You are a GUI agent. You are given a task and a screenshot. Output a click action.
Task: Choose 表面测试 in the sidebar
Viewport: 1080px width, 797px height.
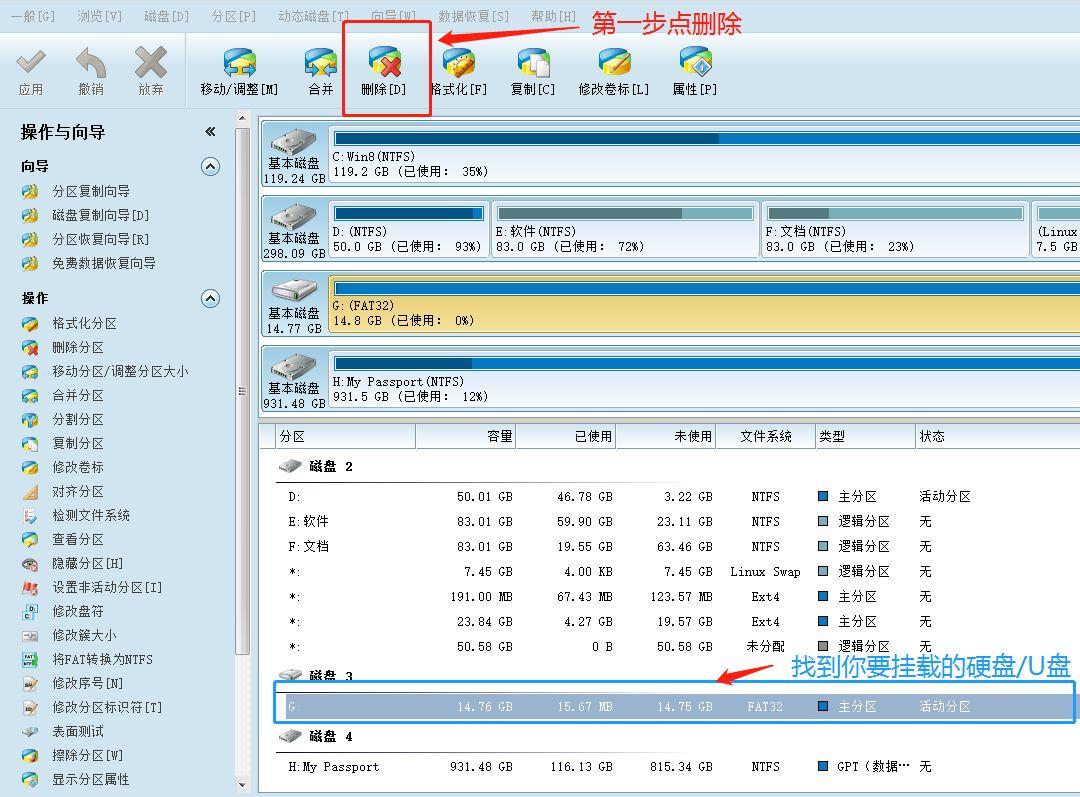(78, 731)
